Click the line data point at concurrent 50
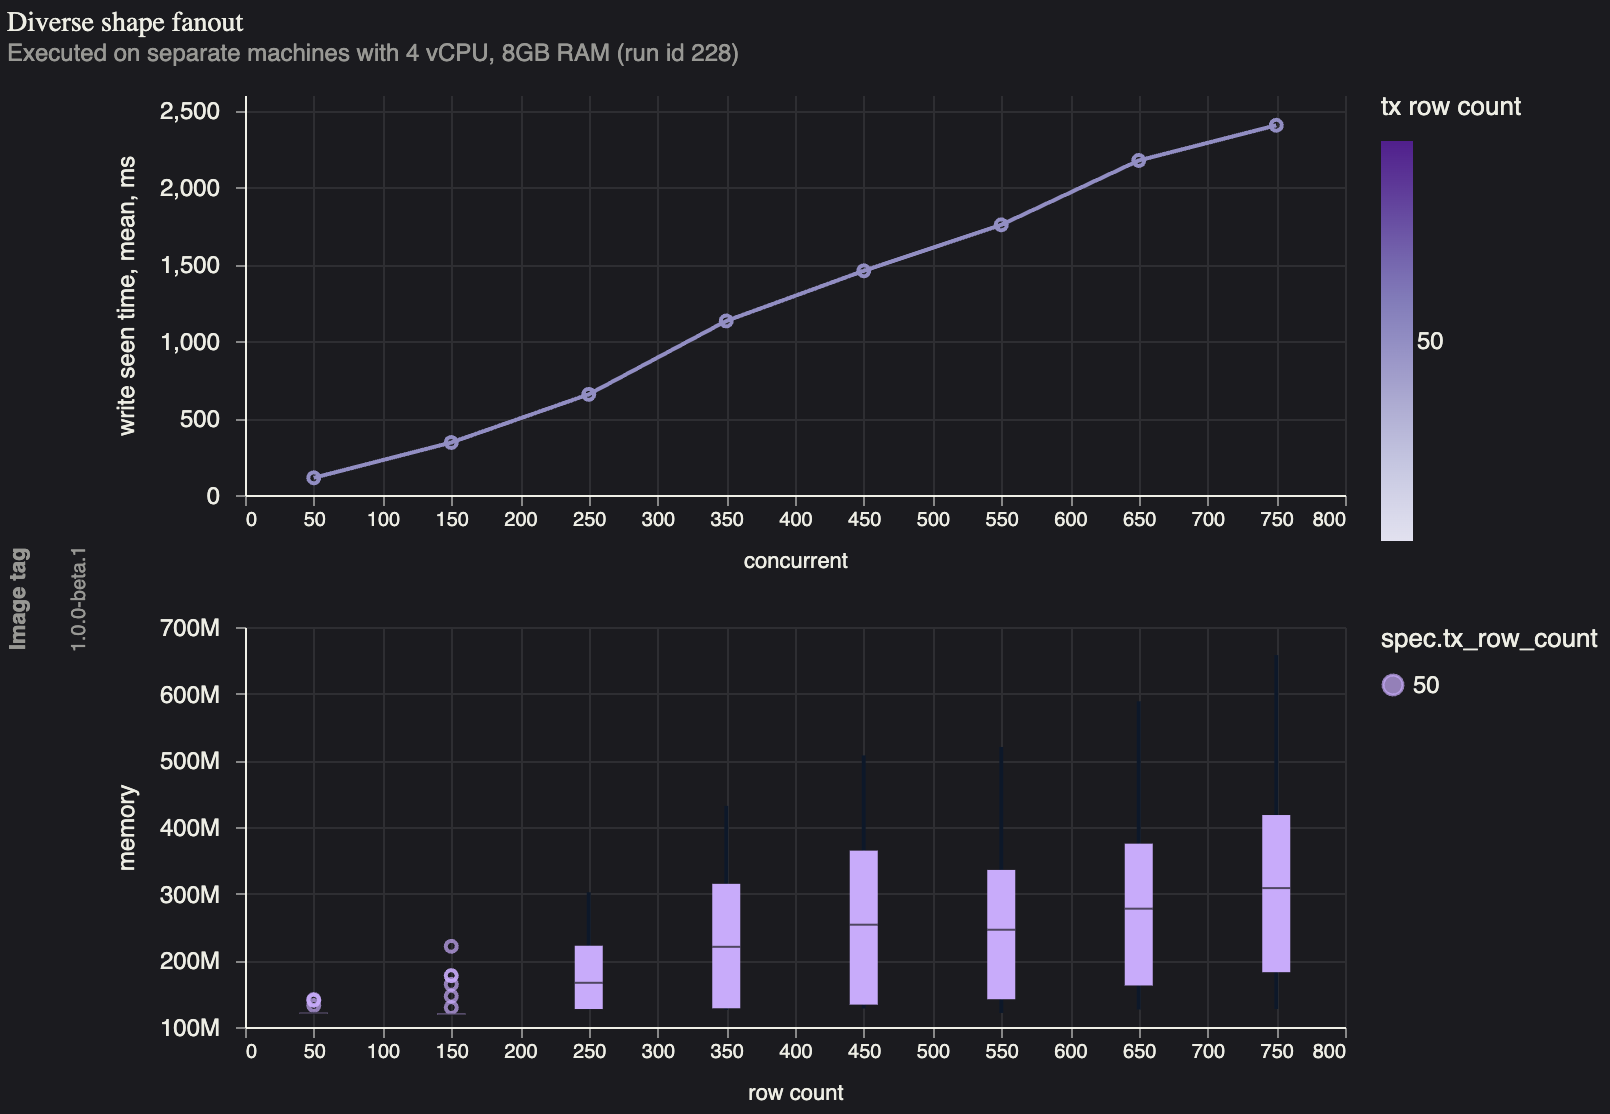The image size is (1610, 1114). click(314, 478)
